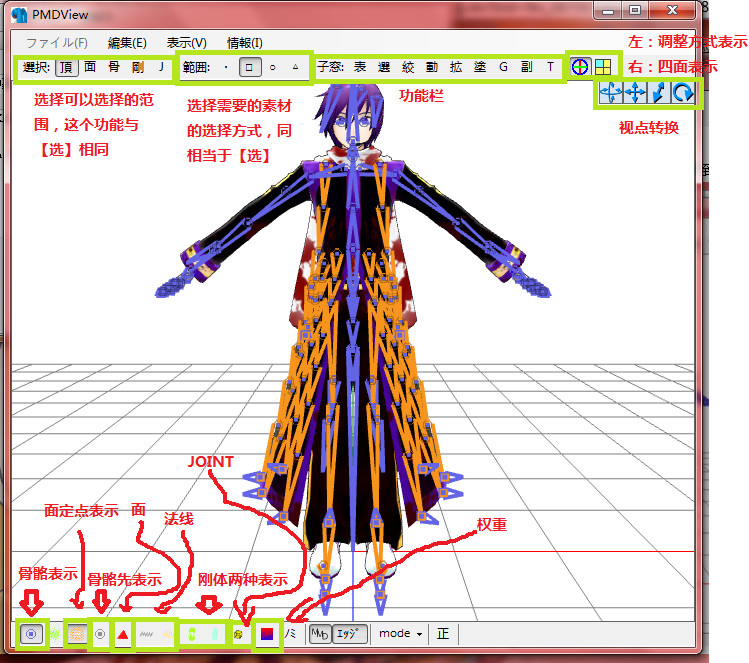Image resolution: width=749 pixels, height=663 pixels.
Task: Click the 正 front view button
Action: tap(443, 634)
